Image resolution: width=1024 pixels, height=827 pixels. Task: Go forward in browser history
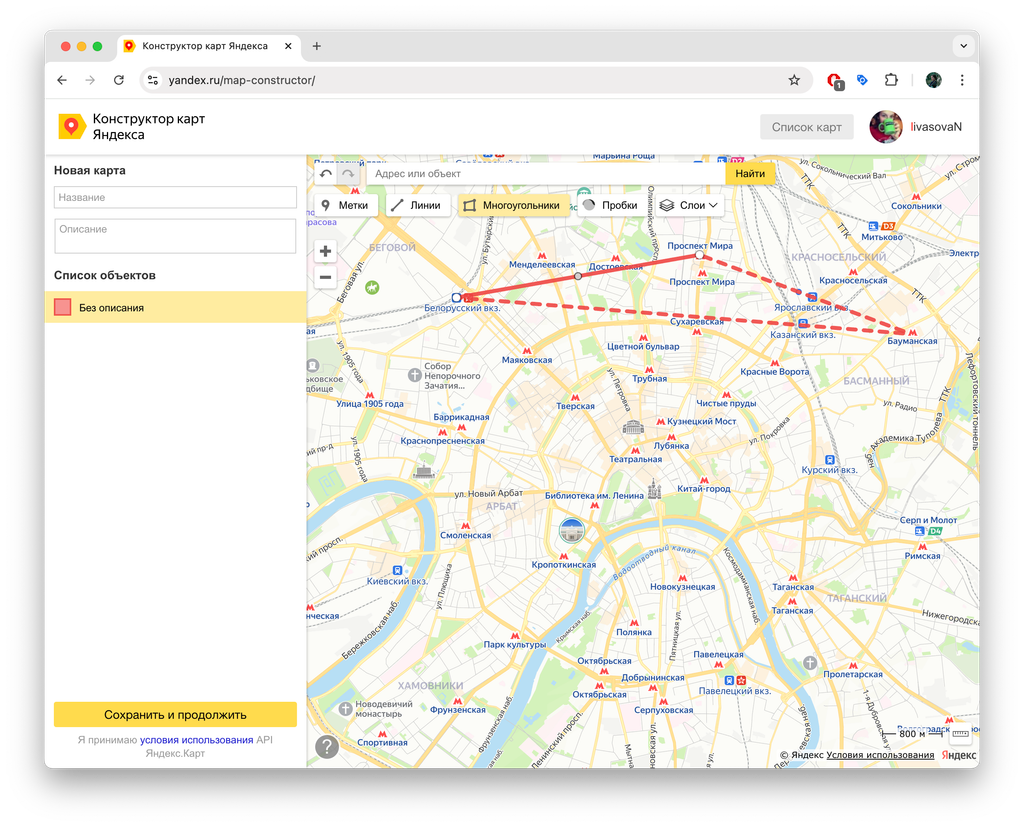pyautogui.click(x=90, y=80)
